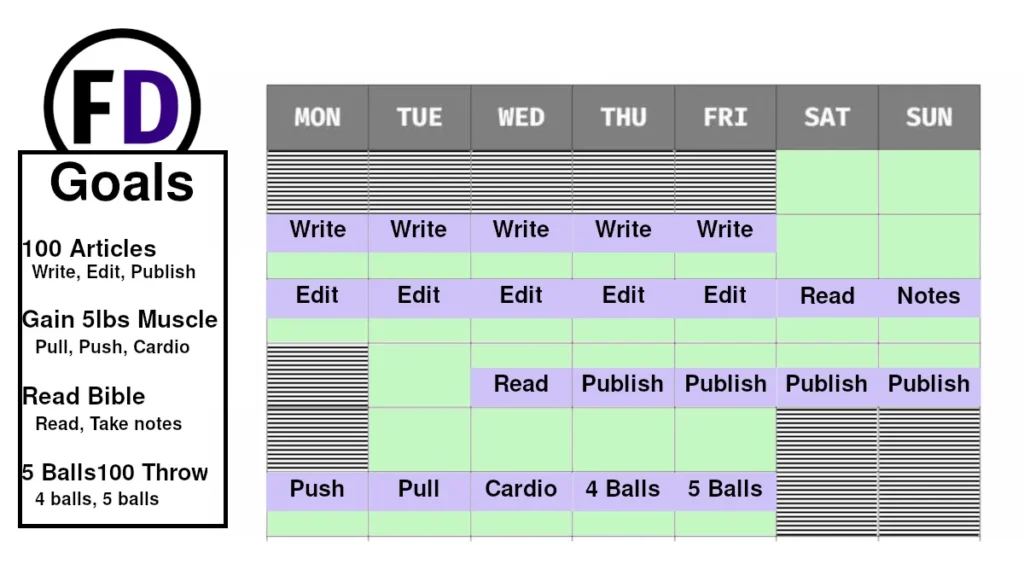
Task: Select Monday's Write block
Action: pos(317,232)
